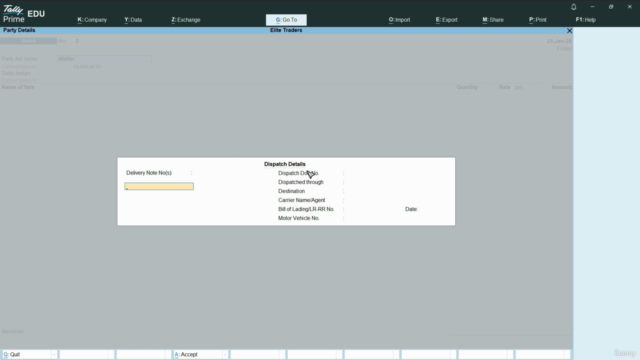Open the E: Export menu
The width and height of the screenshot is (640, 360).
point(447,20)
